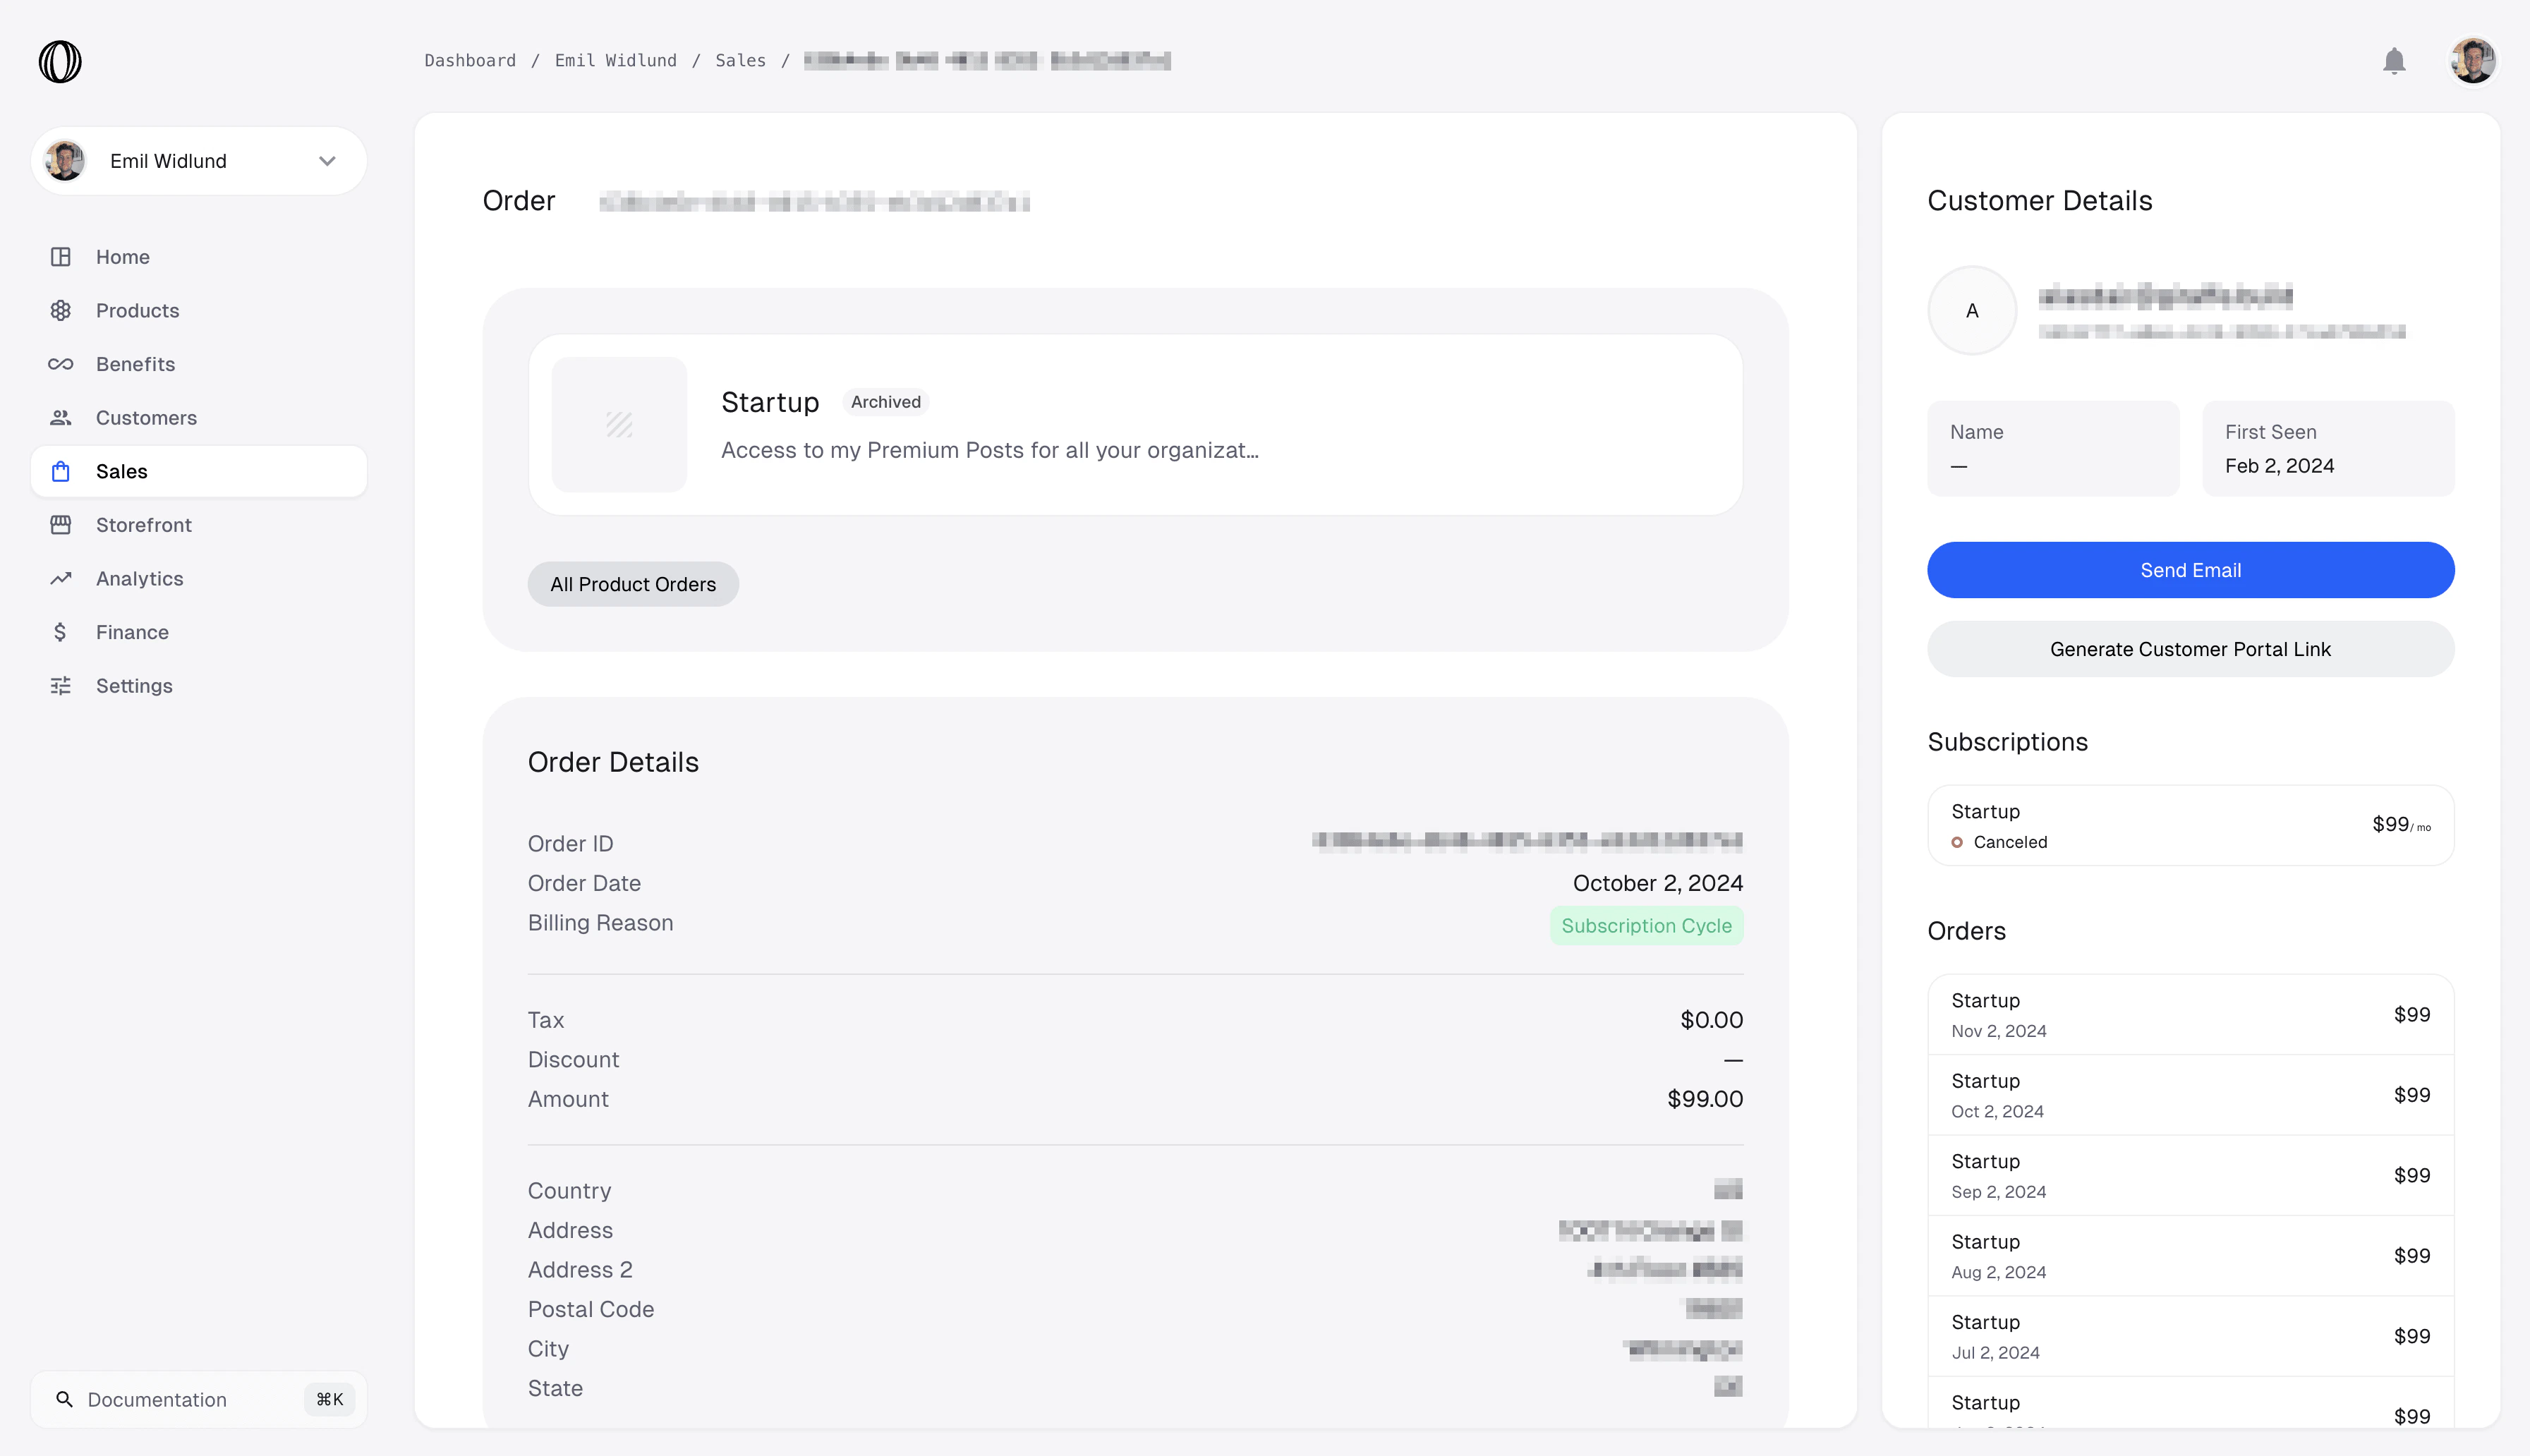The height and width of the screenshot is (1456, 2530).
Task: Click Generate Customer Portal Link
Action: [2189, 649]
